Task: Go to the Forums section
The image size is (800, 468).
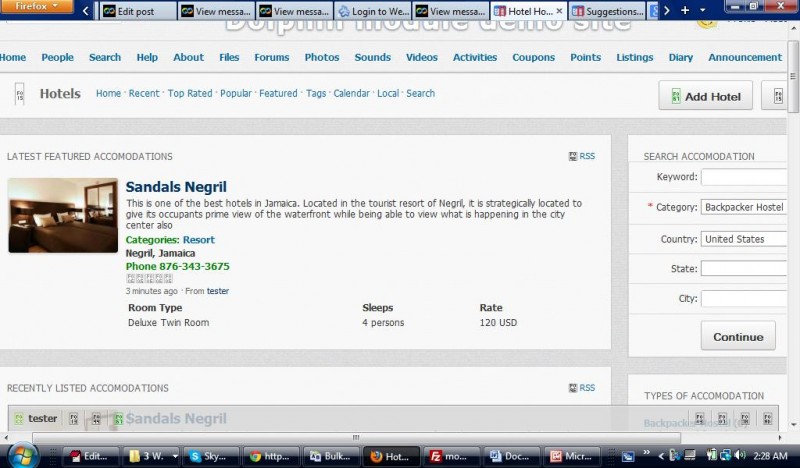Action: click(x=272, y=57)
